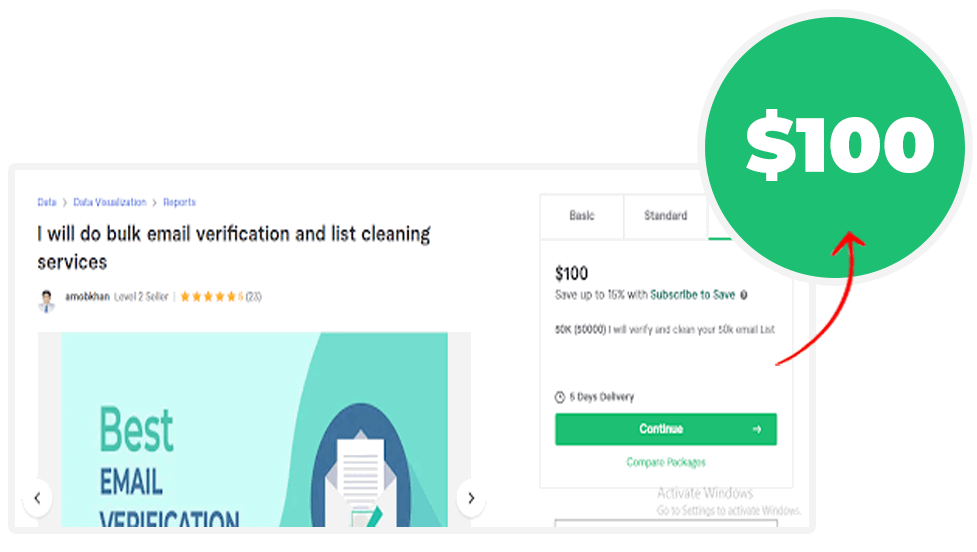Switch to the Standard package tab
Screen dimensions: 977x552
tap(665, 216)
